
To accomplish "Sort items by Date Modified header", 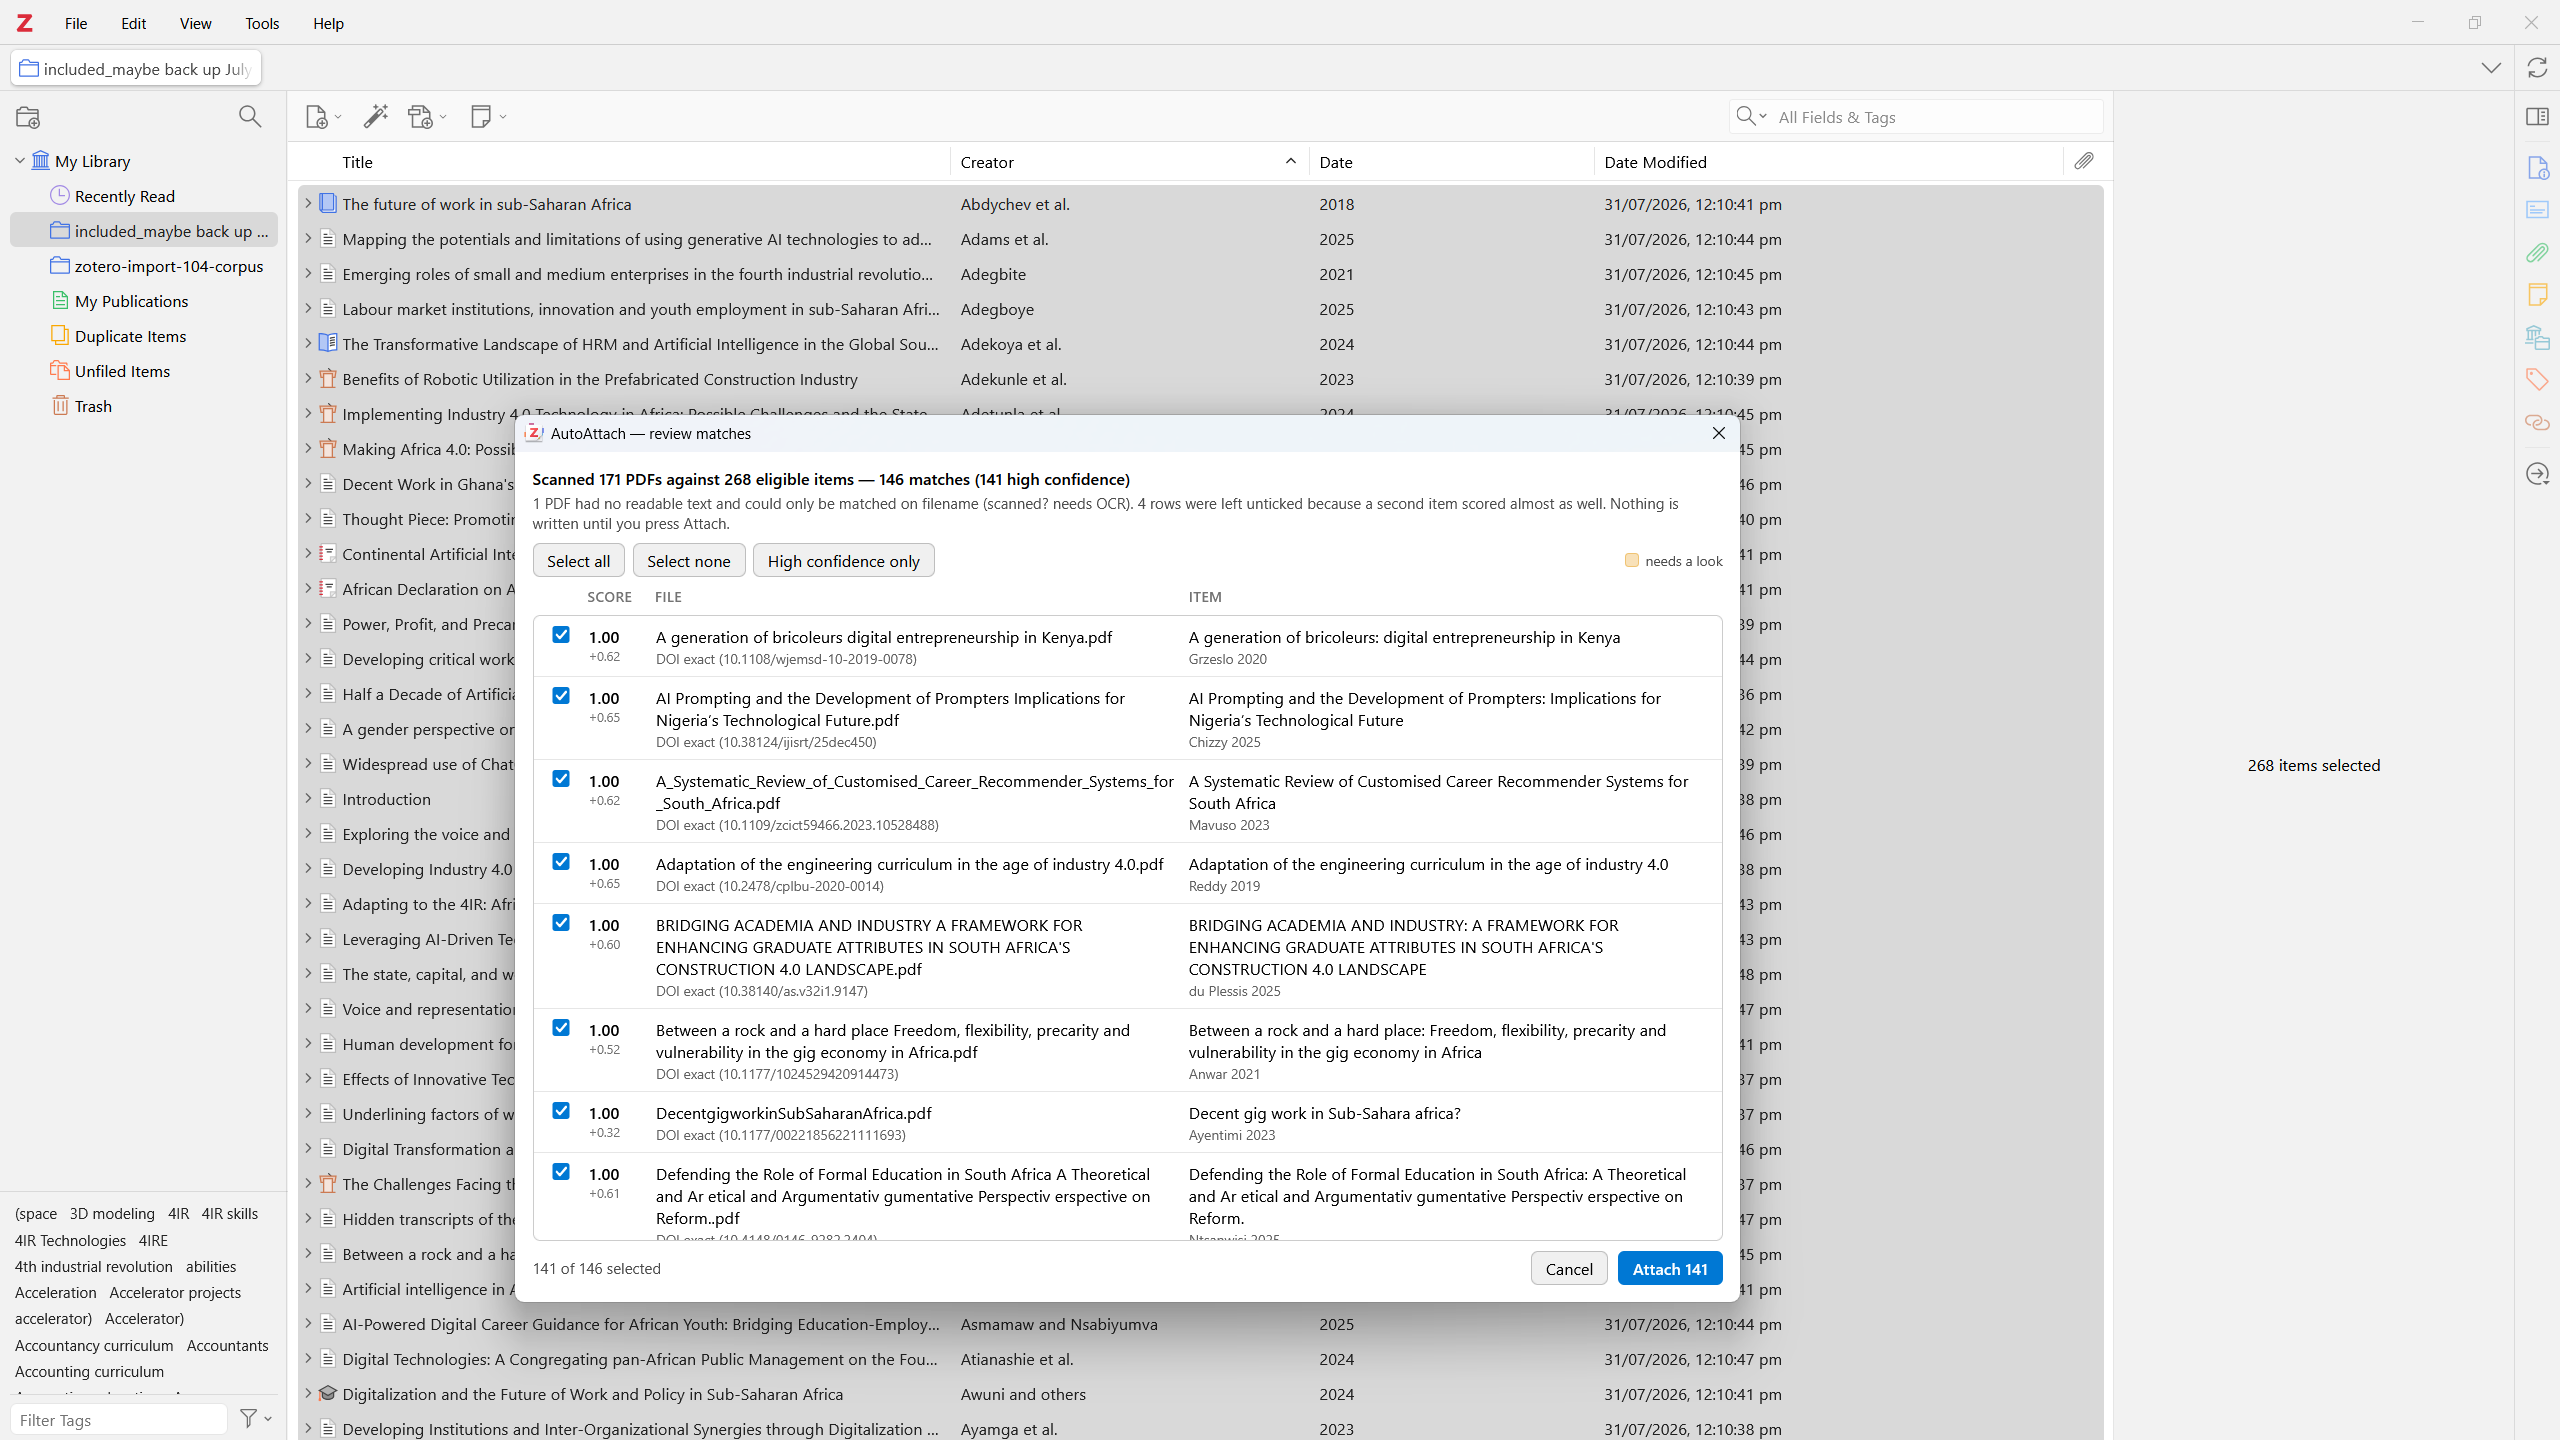I will 1828,162.
